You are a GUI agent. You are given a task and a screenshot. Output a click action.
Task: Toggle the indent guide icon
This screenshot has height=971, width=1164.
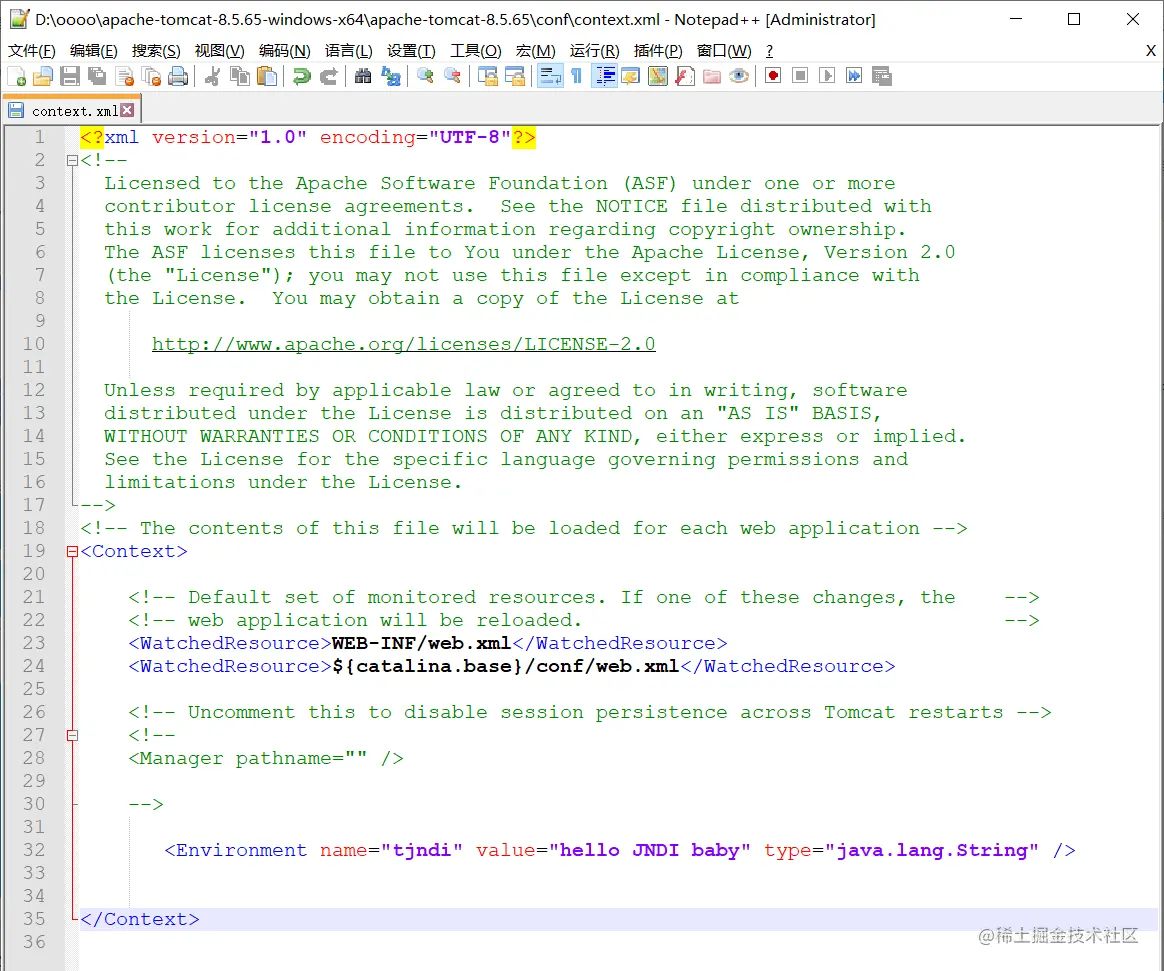604,76
